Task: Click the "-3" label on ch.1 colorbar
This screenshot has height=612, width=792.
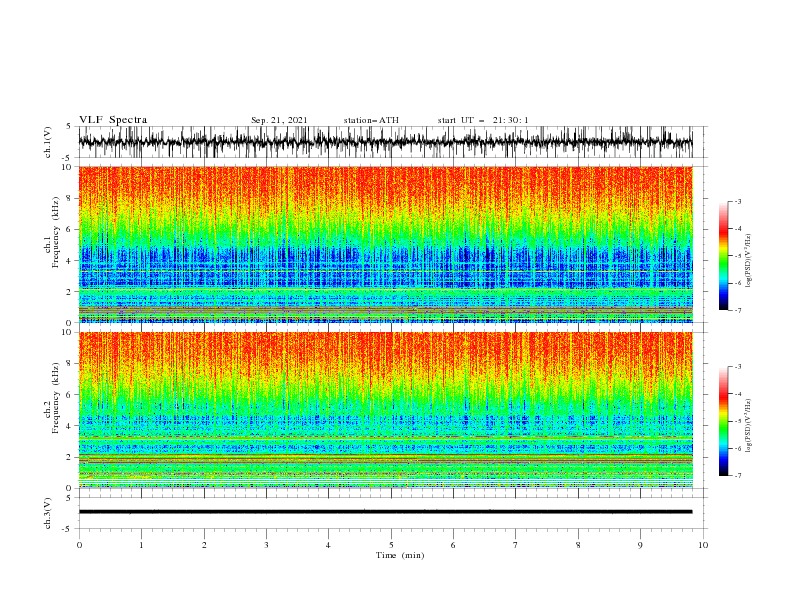Action: tap(737, 201)
